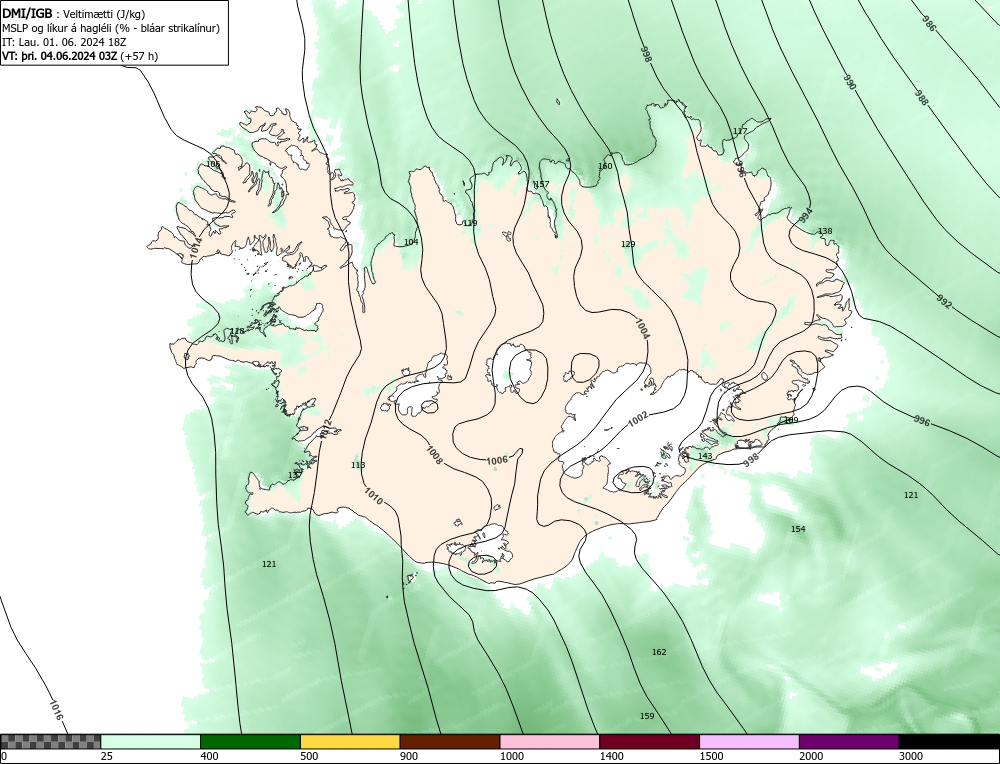Click the 'DMI/IGB : Veltimætti (J/kg)' title
Image resolution: width=1000 pixels, height=764 pixels.
click(x=74, y=14)
